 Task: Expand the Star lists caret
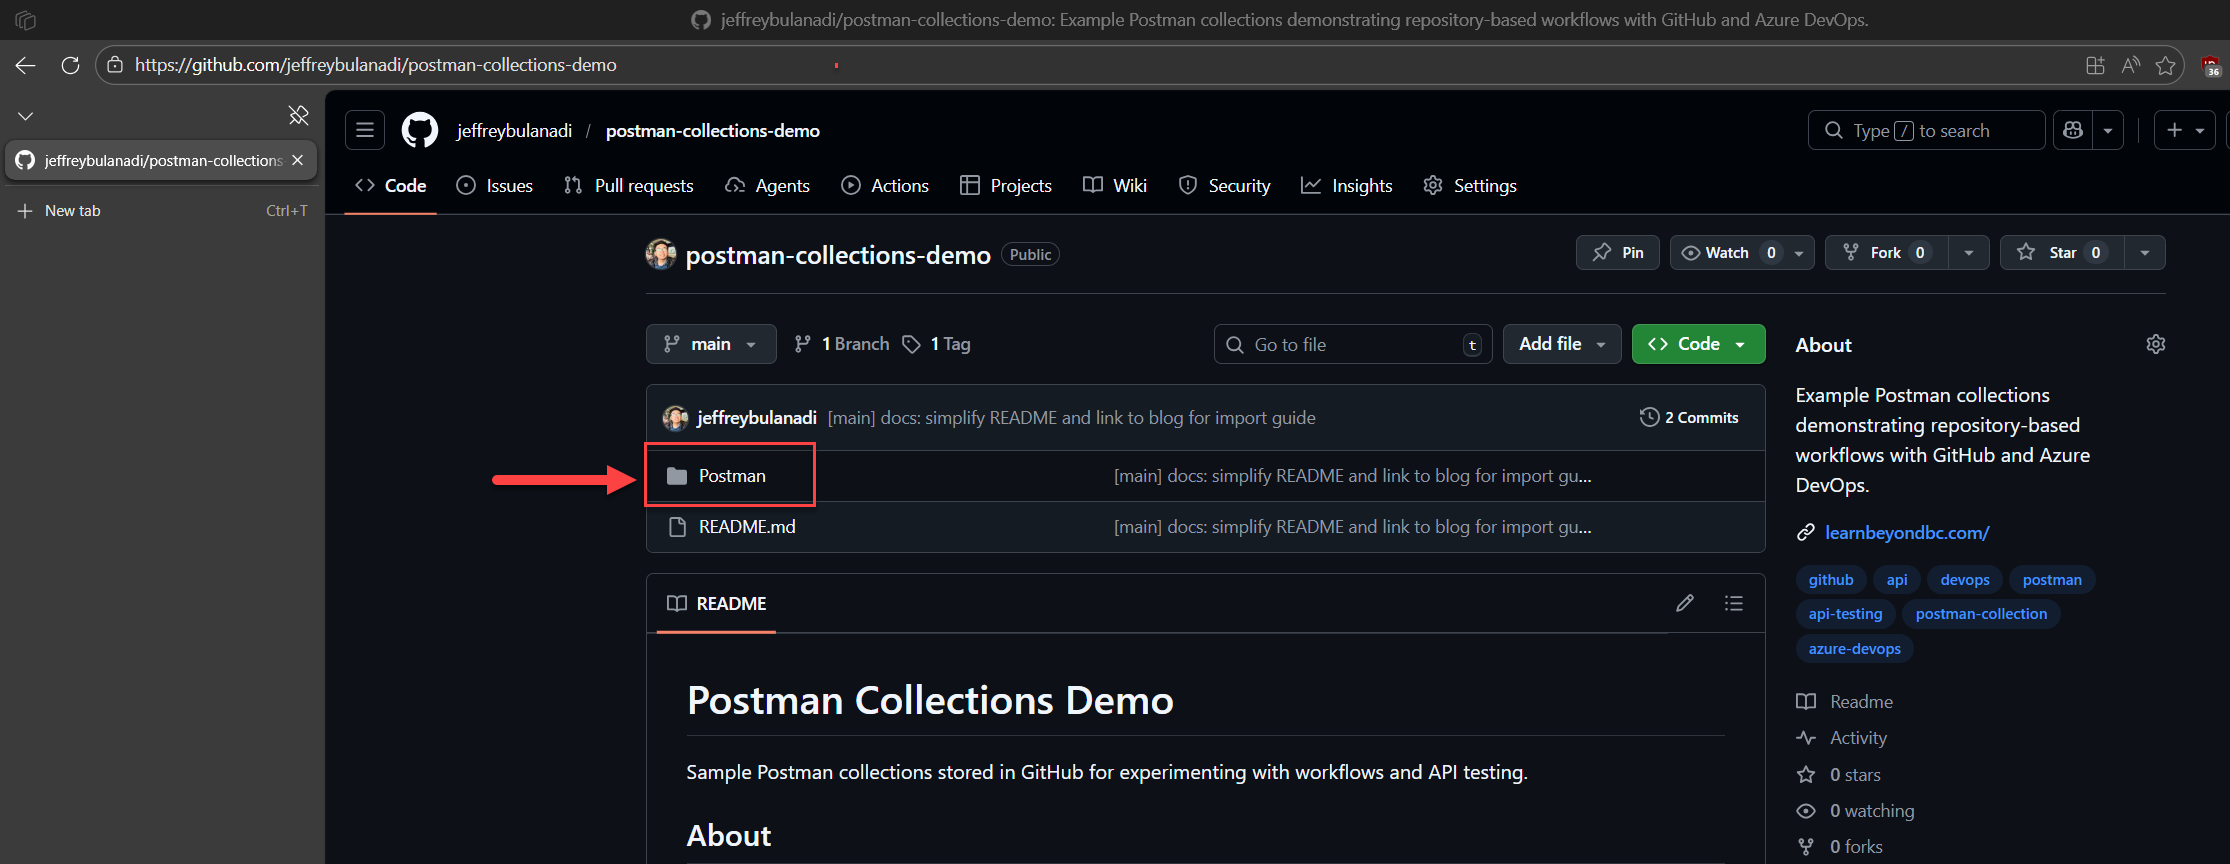coord(2144,253)
